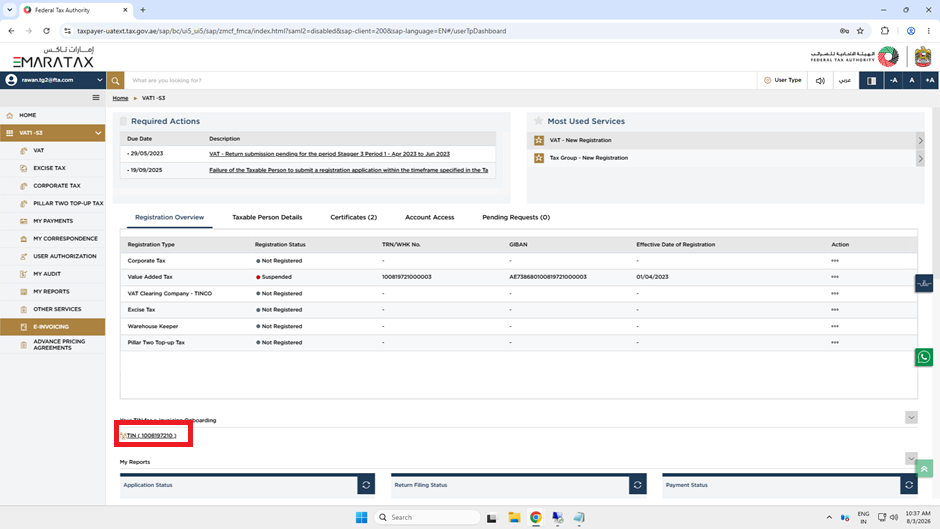Image resolution: width=940 pixels, height=529 pixels.
Task: Refresh the Return Filing Status card
Action: point(638,485)
